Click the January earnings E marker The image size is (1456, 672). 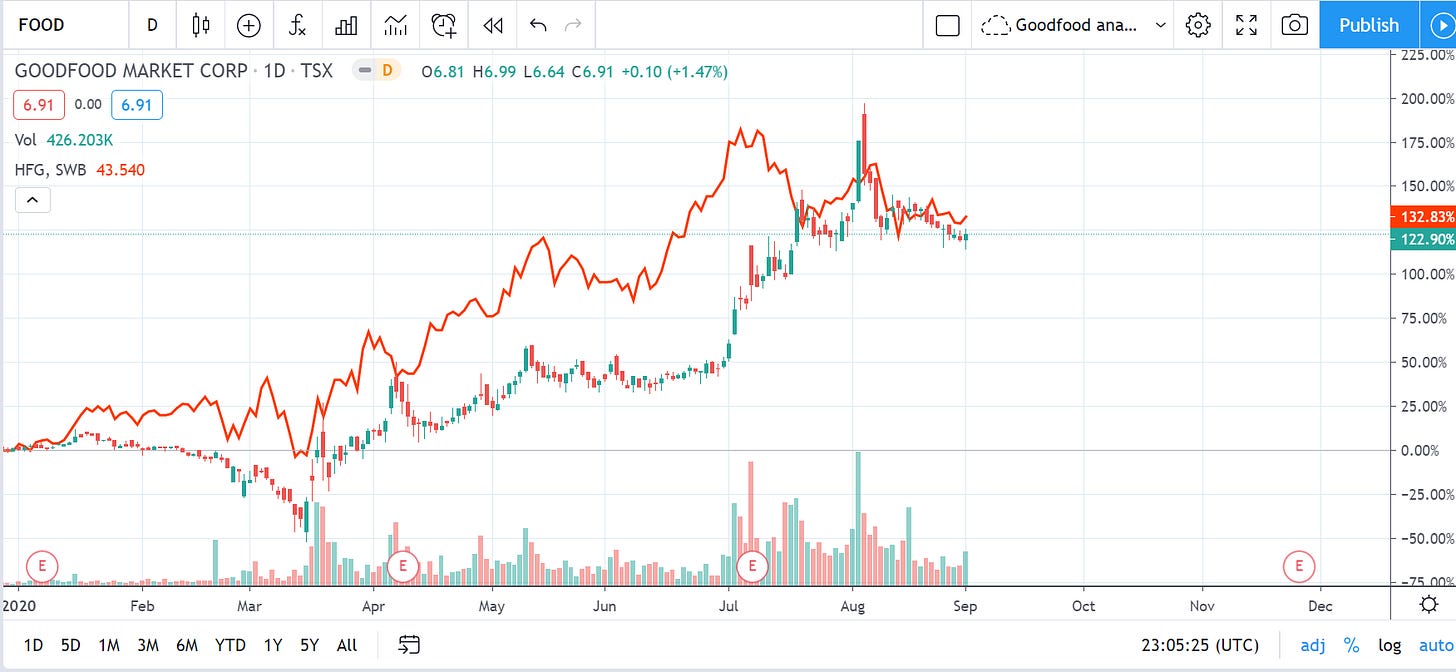coord(42,565)
